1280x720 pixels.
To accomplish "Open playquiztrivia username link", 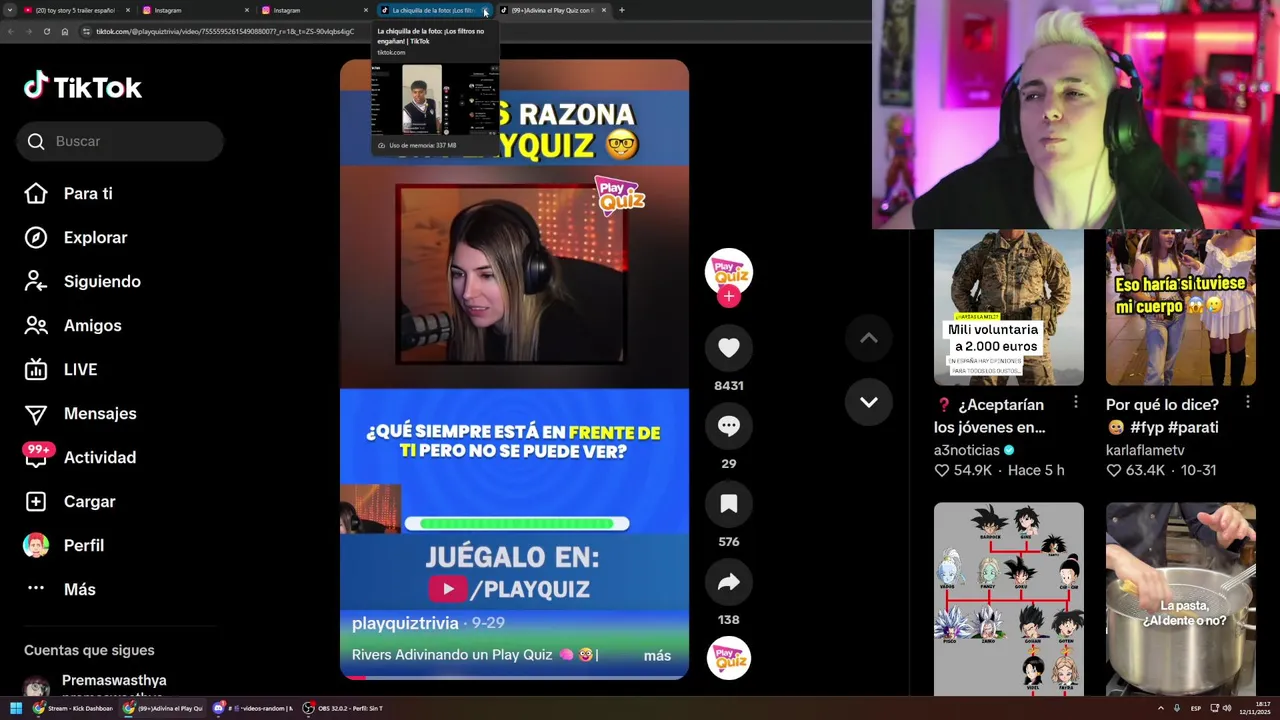I will coord(405,623).
